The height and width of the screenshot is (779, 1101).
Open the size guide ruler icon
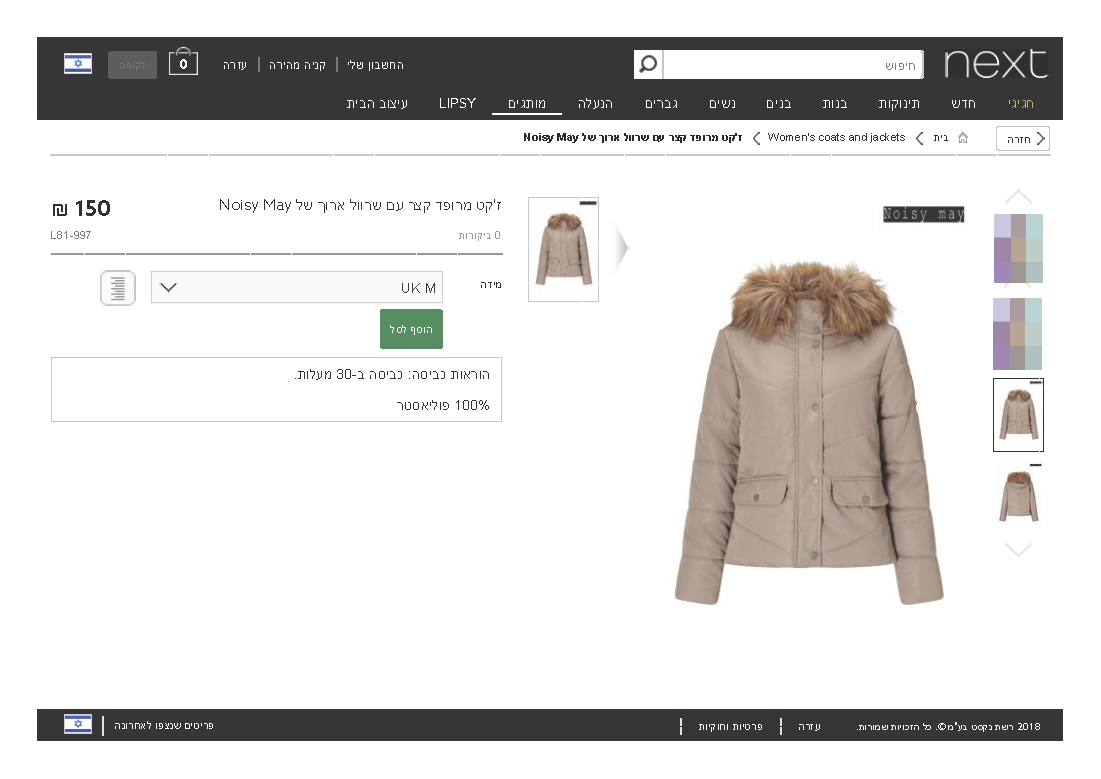click(117, 288)
